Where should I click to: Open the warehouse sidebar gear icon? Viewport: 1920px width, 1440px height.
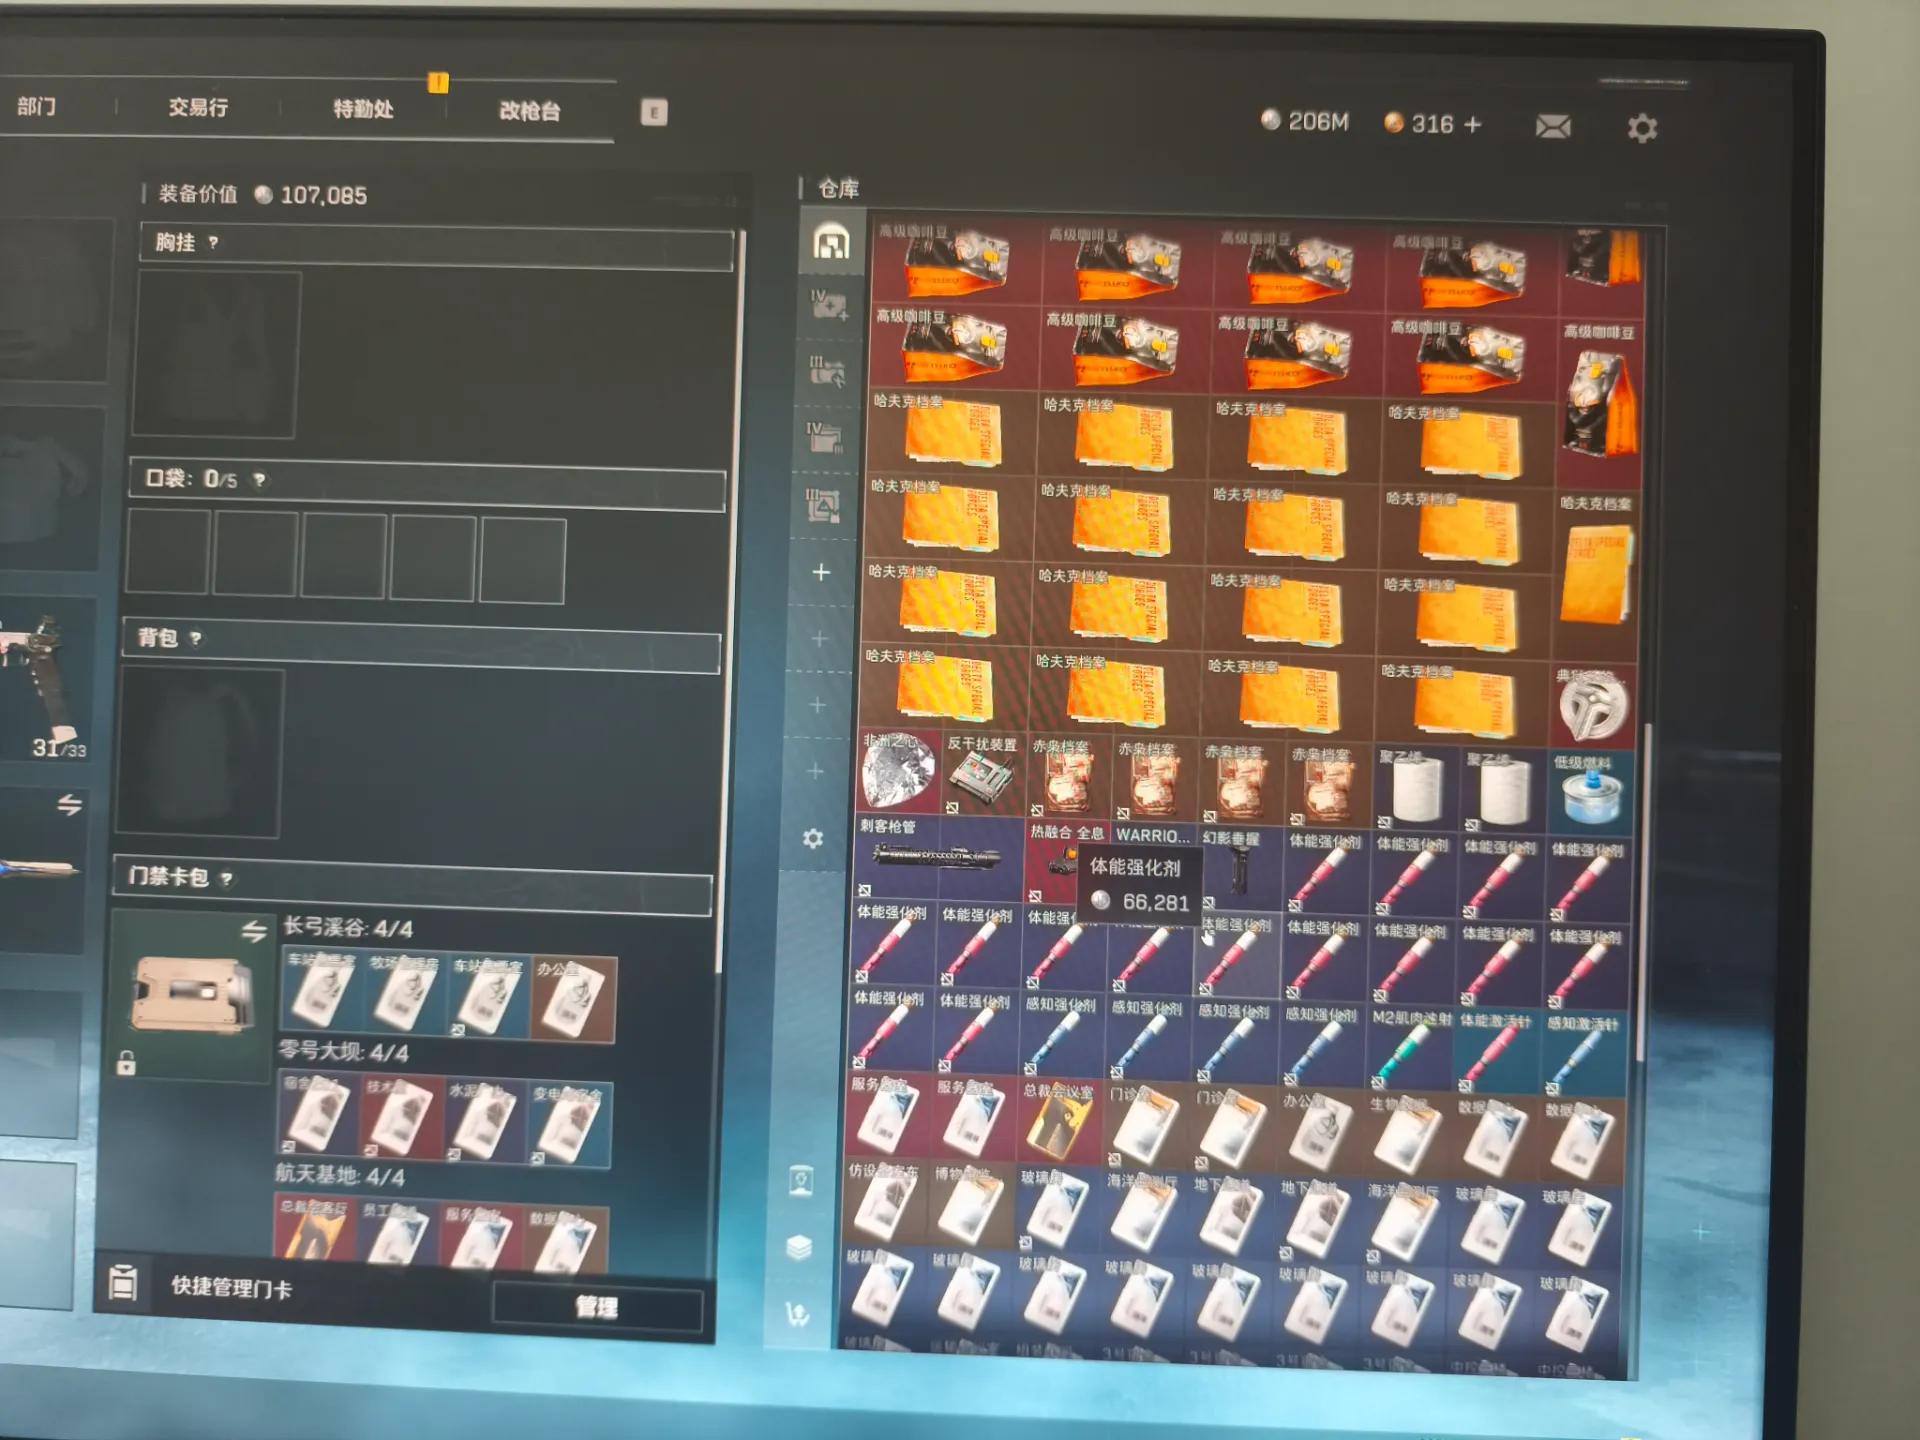click(x=813, y=838)
